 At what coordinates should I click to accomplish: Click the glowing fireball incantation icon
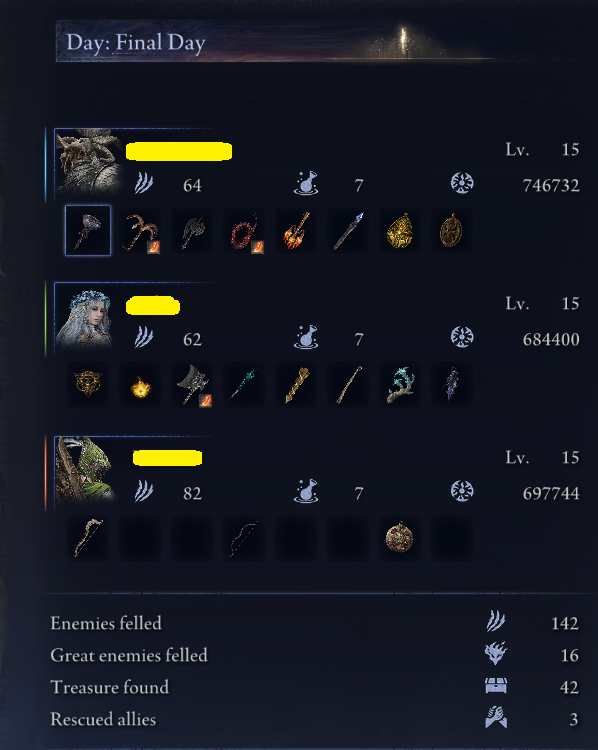click(x=140, y=385)
